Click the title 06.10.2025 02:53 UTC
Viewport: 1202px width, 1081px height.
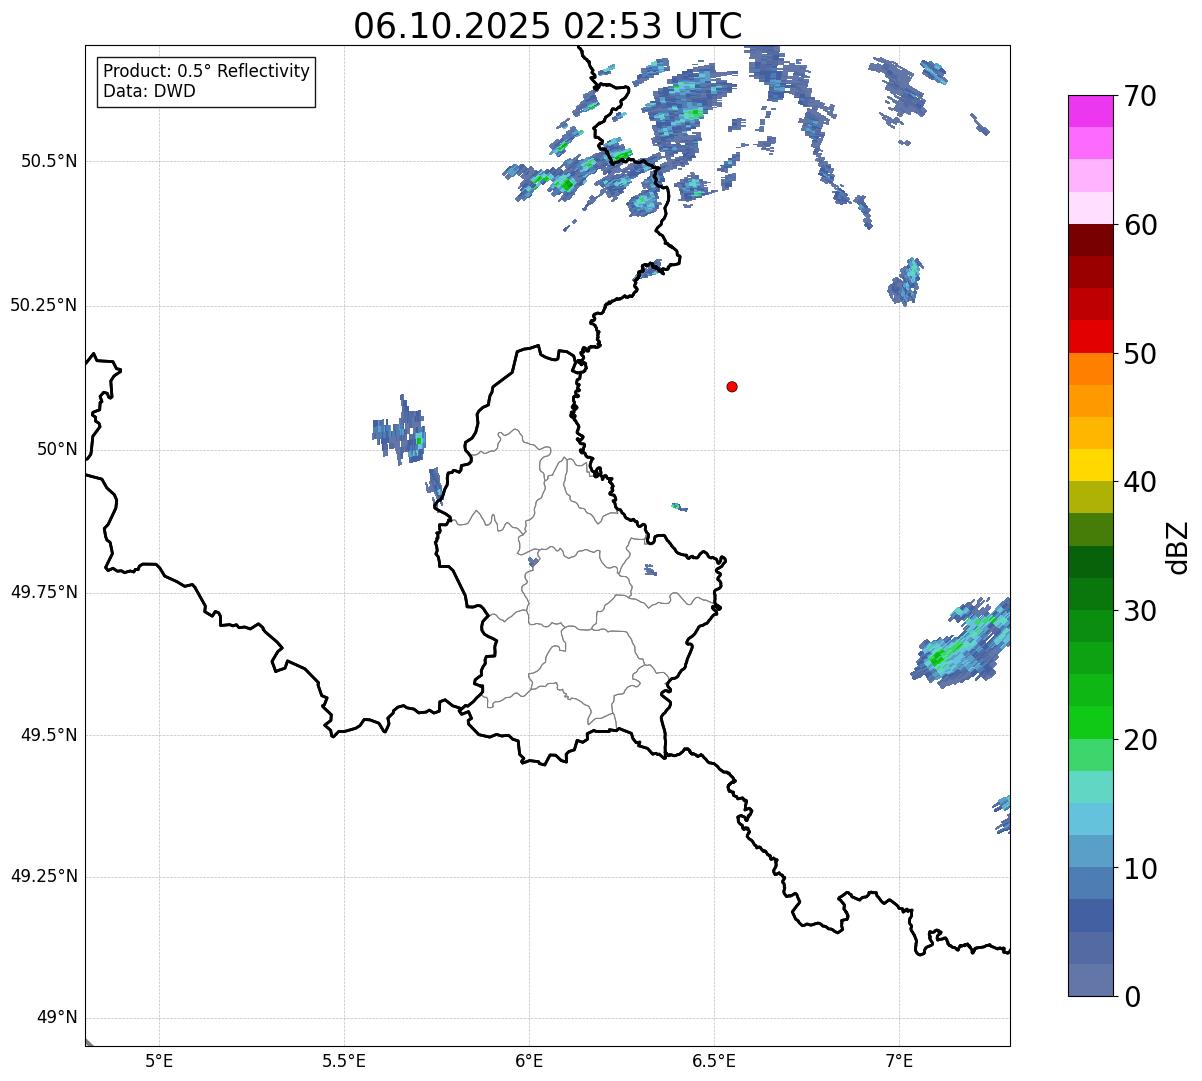548,26
